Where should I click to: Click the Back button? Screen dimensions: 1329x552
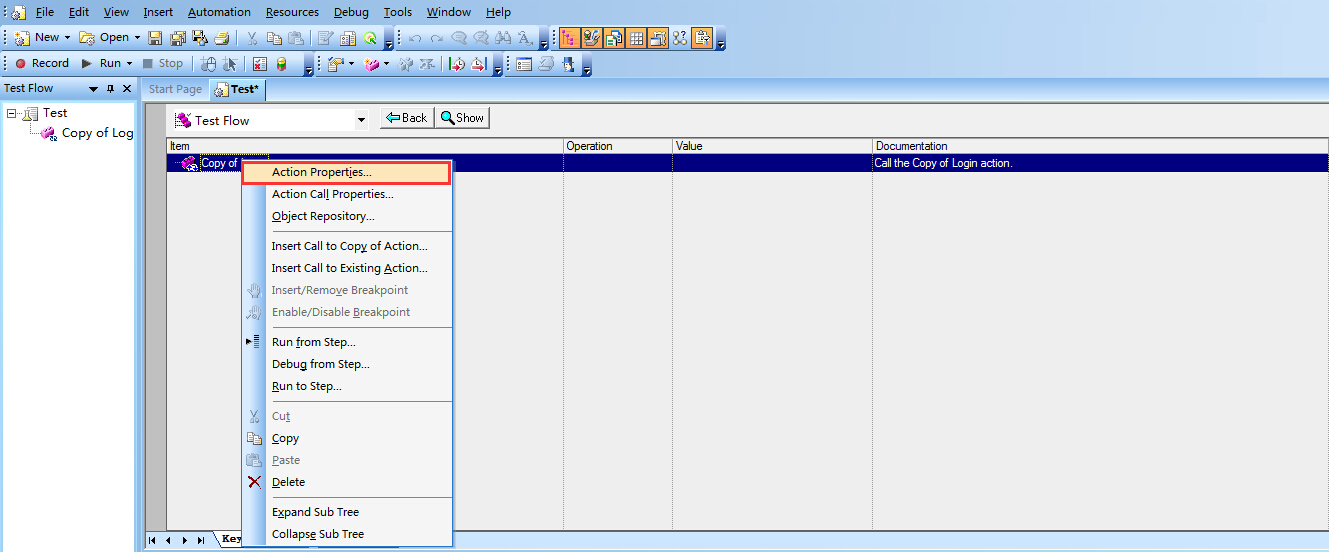[405, 118]
